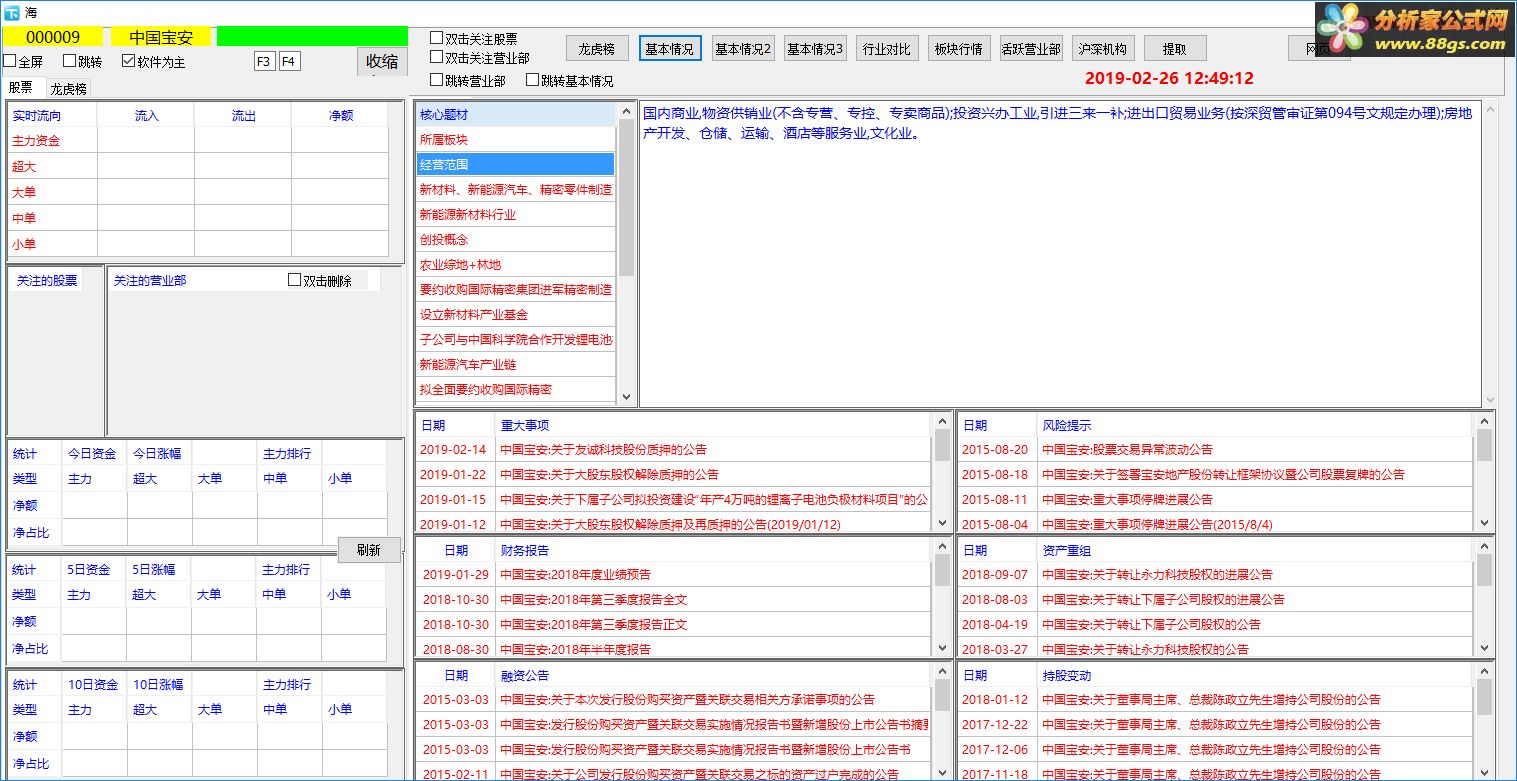Enable the 双击删除 checkbox

(294, 280)
